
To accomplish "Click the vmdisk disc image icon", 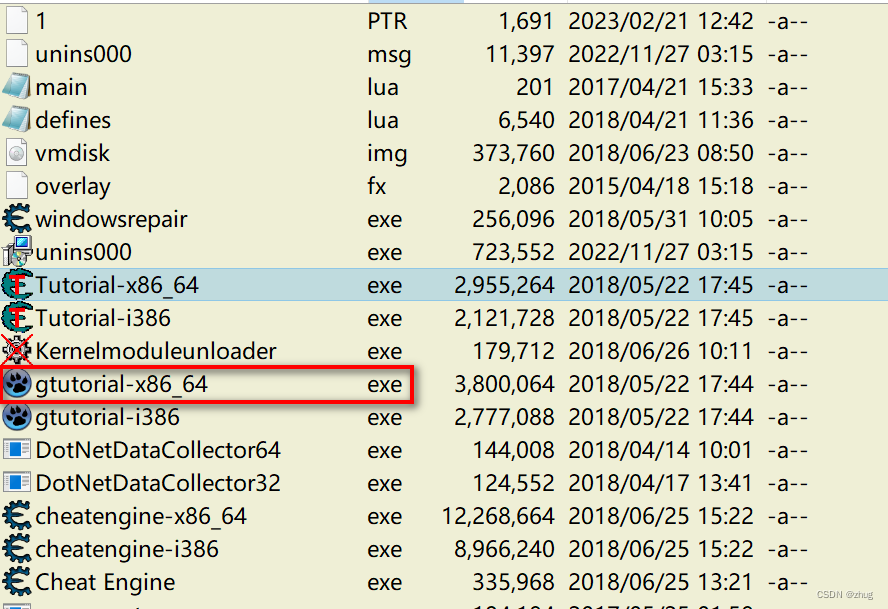I will (17, 152).
